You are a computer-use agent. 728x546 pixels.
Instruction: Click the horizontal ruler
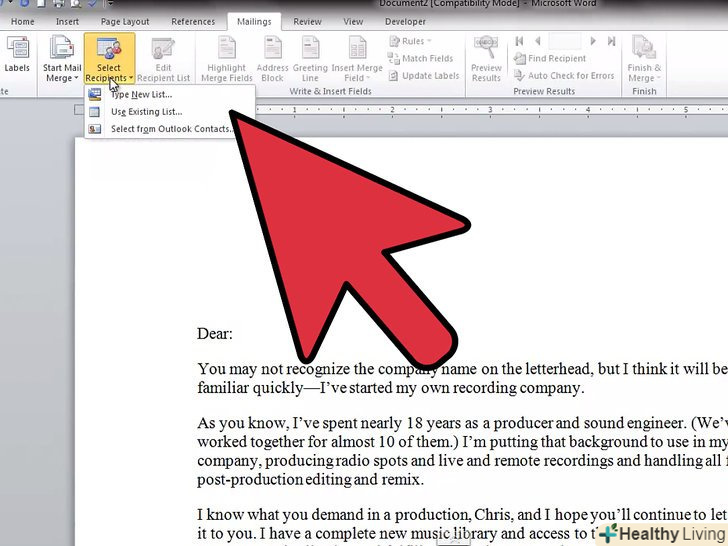(x=492, y=110)
